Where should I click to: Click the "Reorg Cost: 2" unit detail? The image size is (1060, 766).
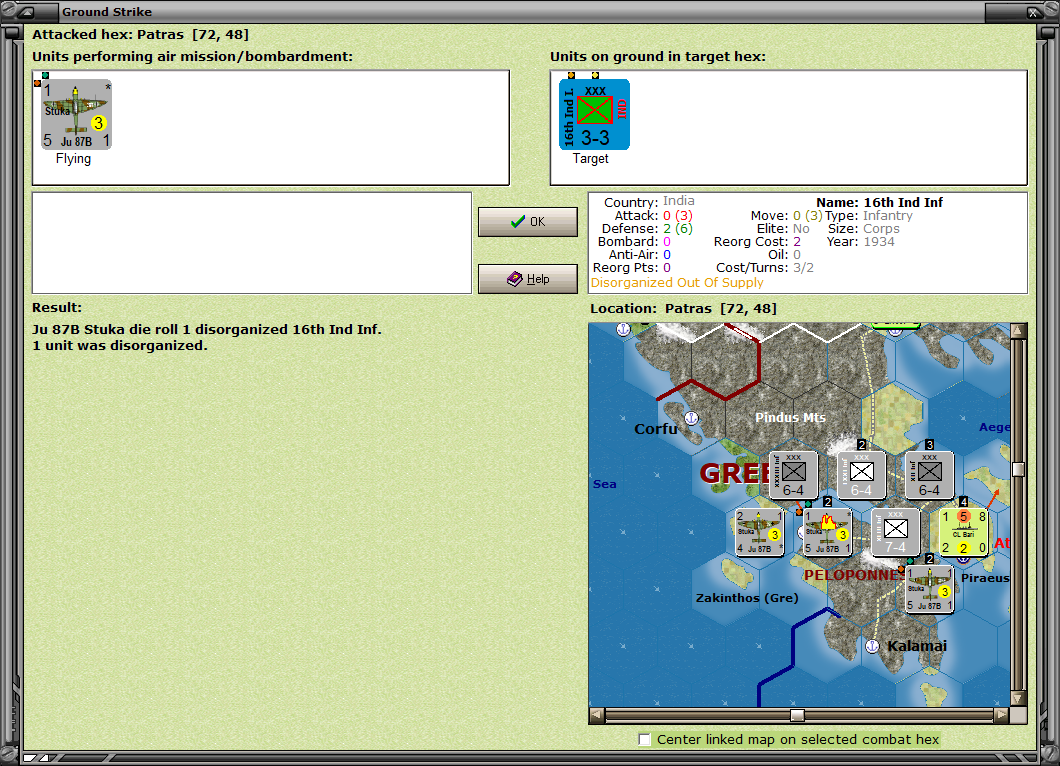[757, 241]
